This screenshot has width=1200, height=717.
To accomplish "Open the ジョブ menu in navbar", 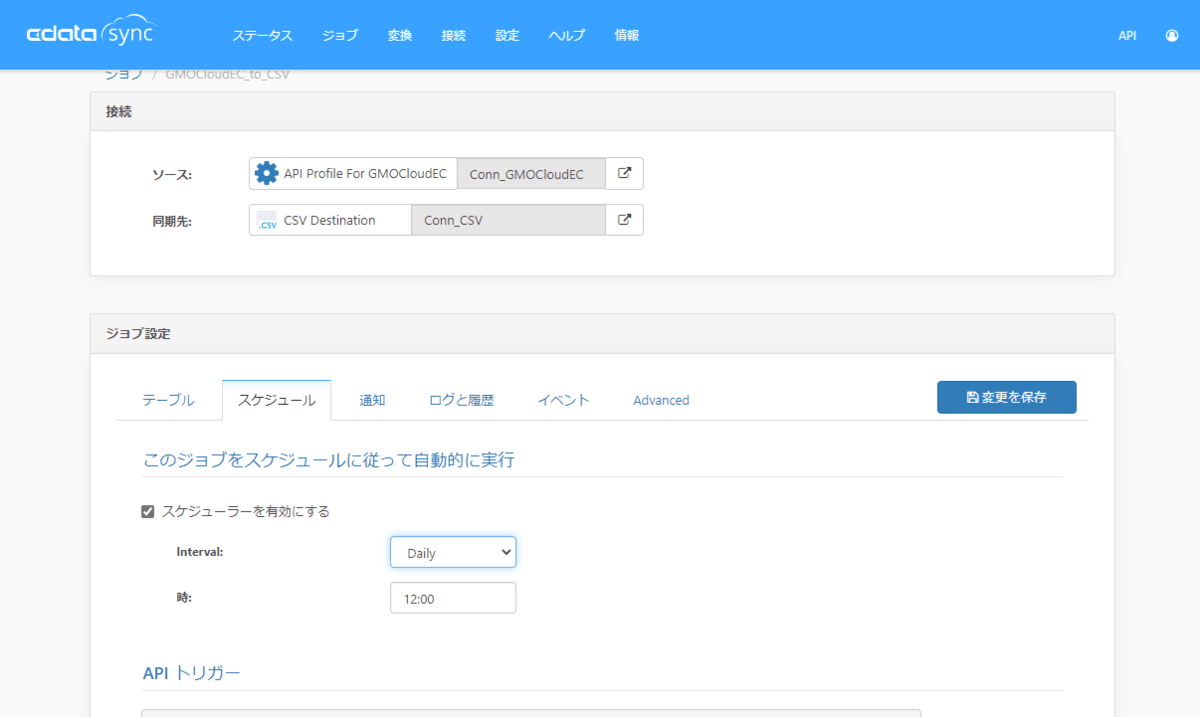I will pos(340,35).
